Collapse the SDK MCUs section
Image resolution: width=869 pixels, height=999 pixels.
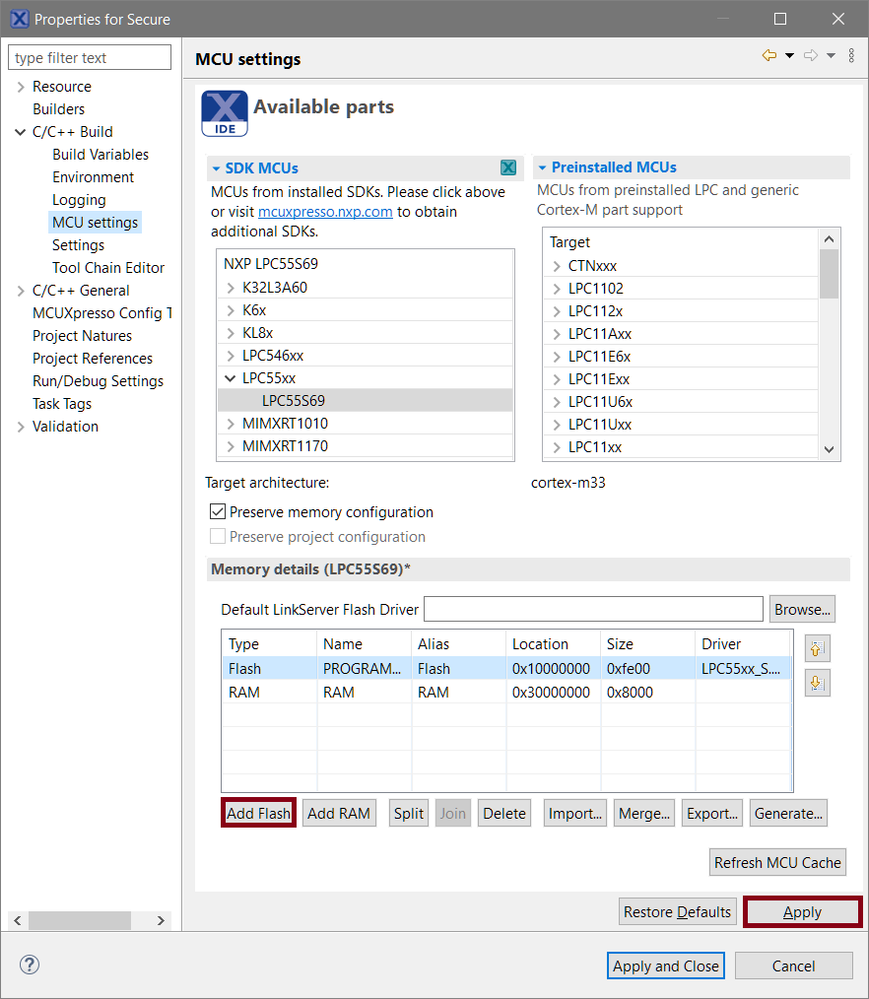click(x=217, y=169)
